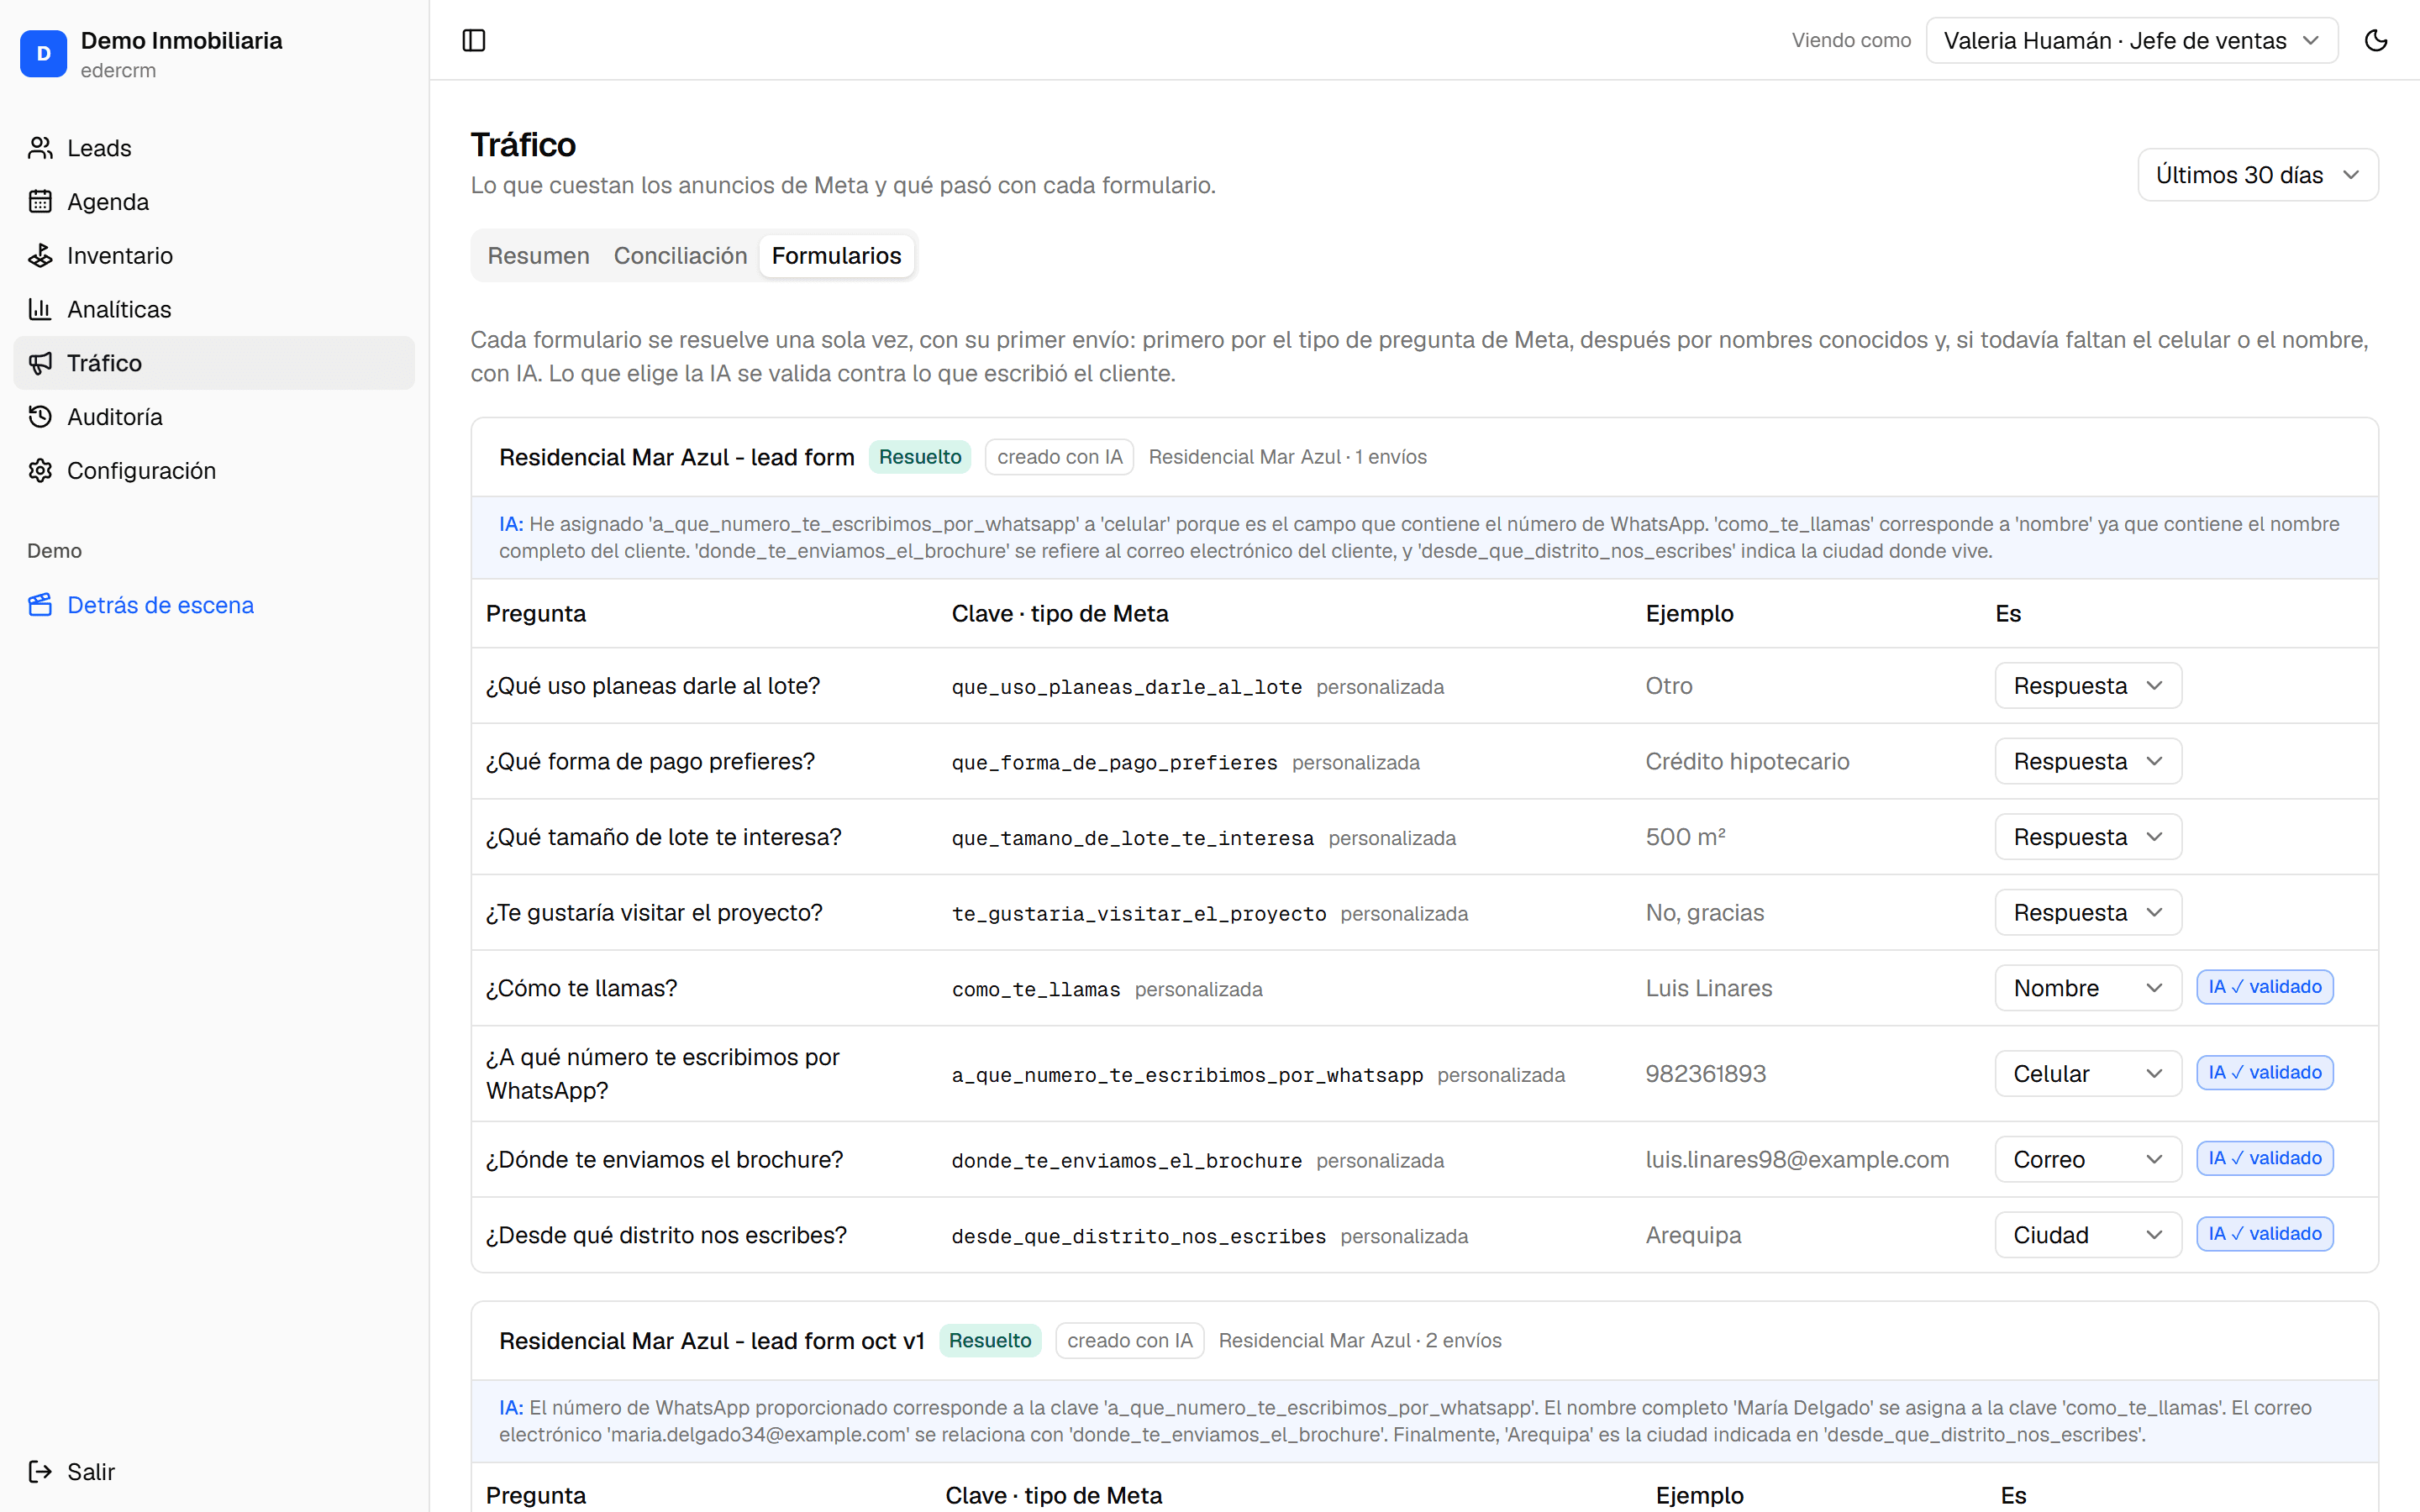Click the Demo Inmobiliaria D logo
Image resolution: width=2420 pixels, height=1512 pixels.
[x=43, y=54]
